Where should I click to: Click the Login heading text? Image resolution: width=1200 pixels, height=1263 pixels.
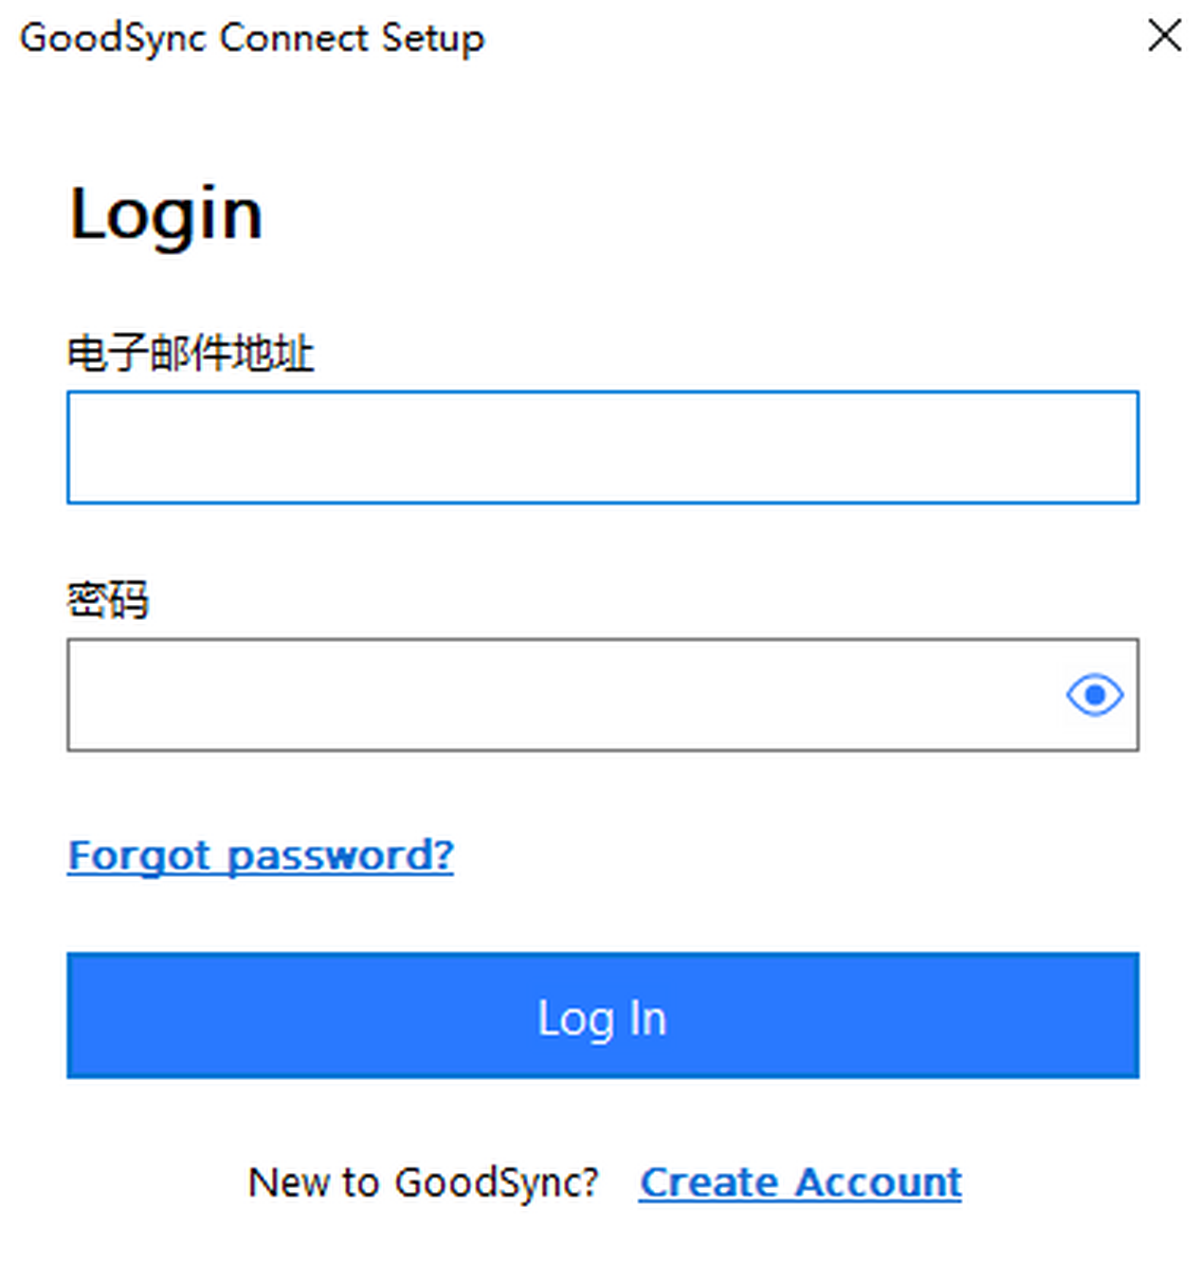click(x=166, y=214)
